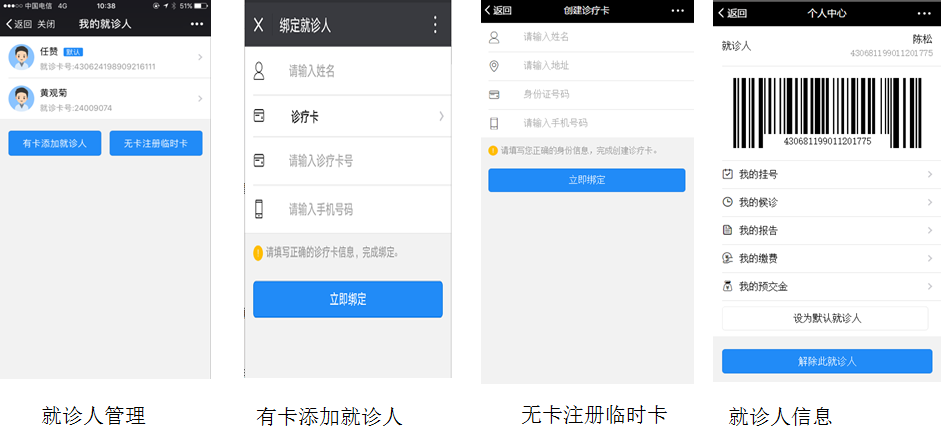941x441 pixels.
Task: Open vertical dots menu in 绑定就诊人
Action: (435, 25)
